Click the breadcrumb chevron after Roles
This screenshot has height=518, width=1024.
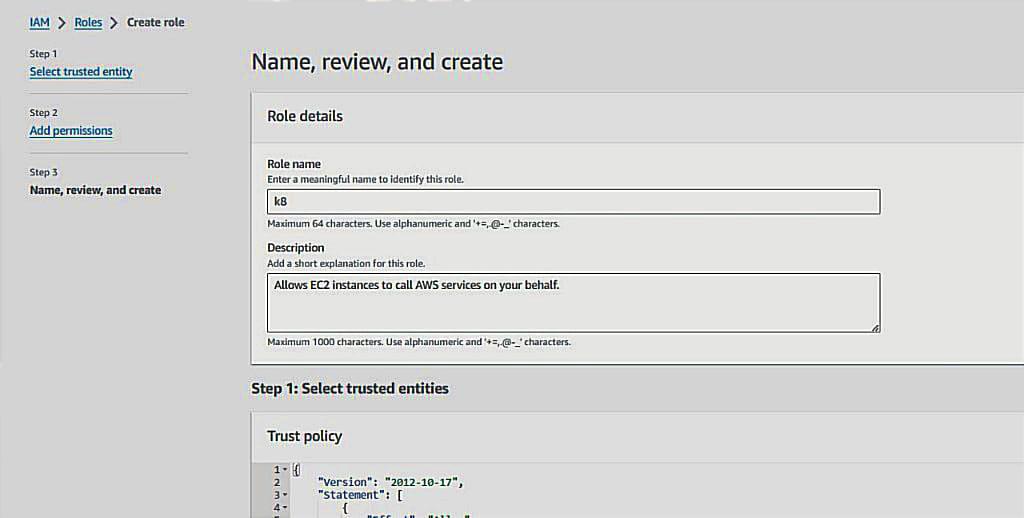[x=114, y=22]
